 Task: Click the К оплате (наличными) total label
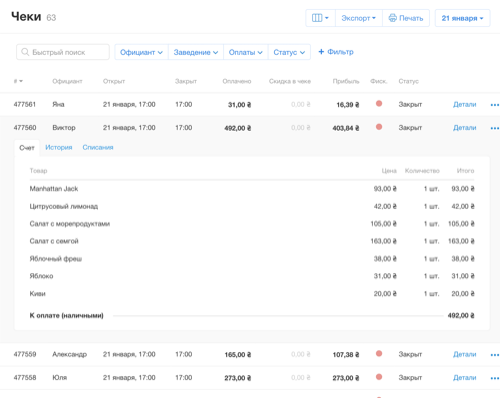point(66,315)
